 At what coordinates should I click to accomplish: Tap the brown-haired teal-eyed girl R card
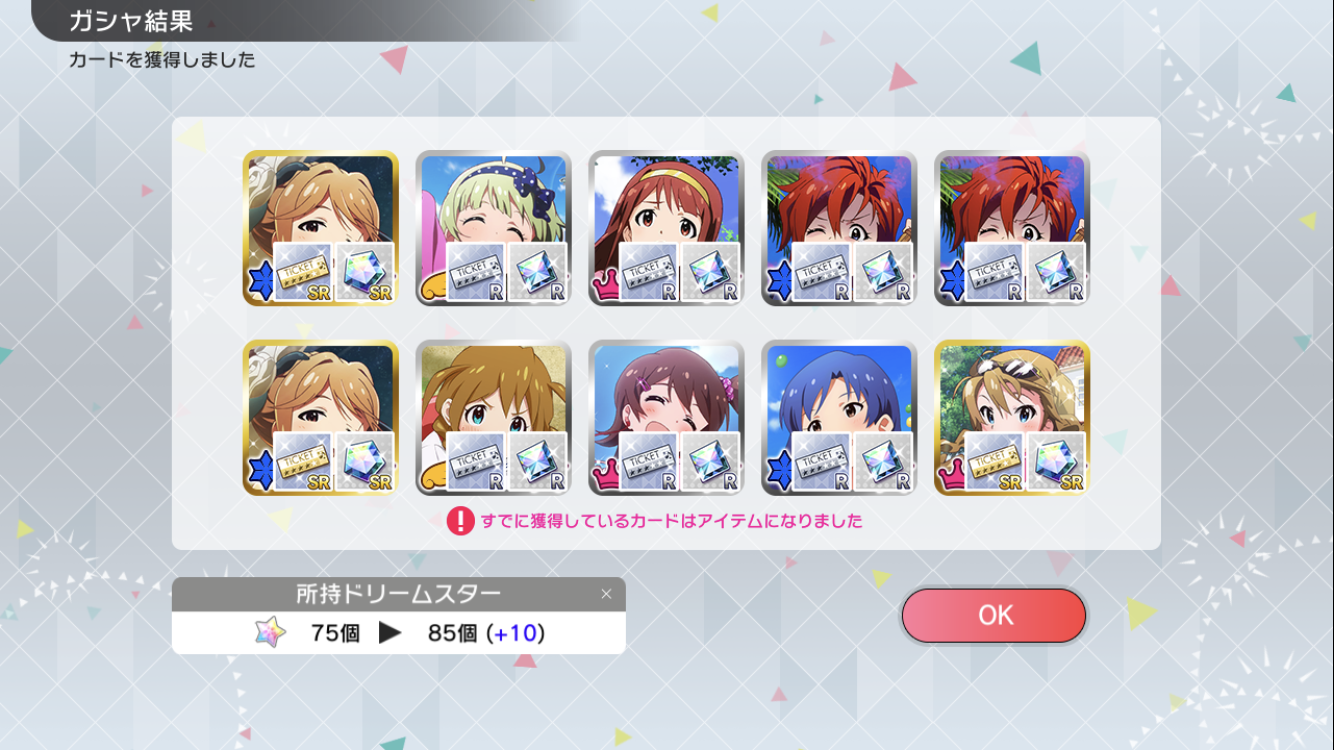(493, 417)
